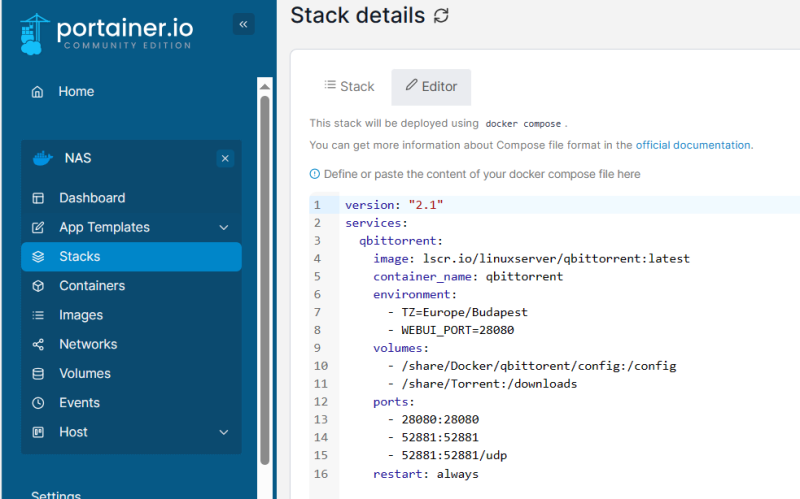Click the portainer.io logo

(106, 34)
